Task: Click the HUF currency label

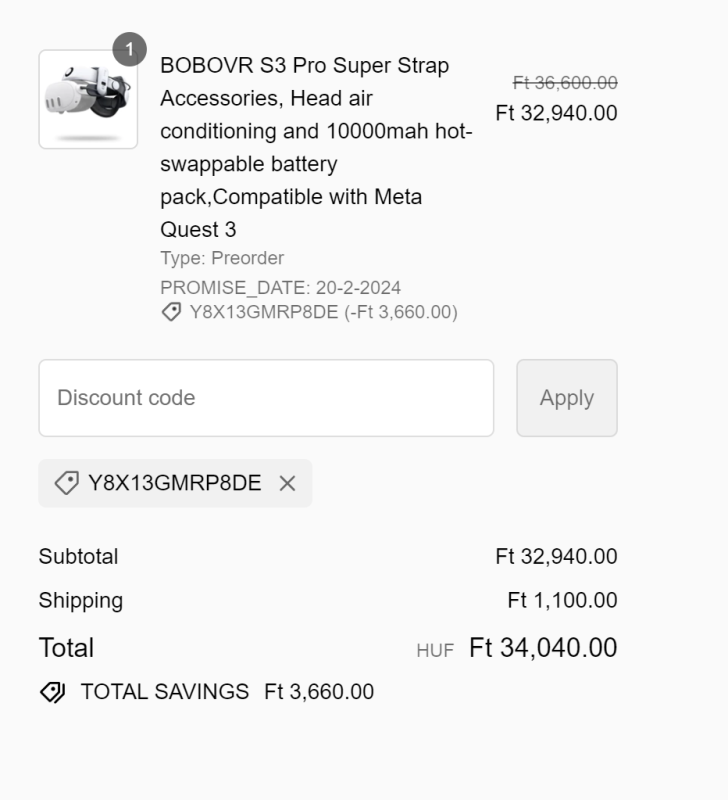Action: click(435, 651)
